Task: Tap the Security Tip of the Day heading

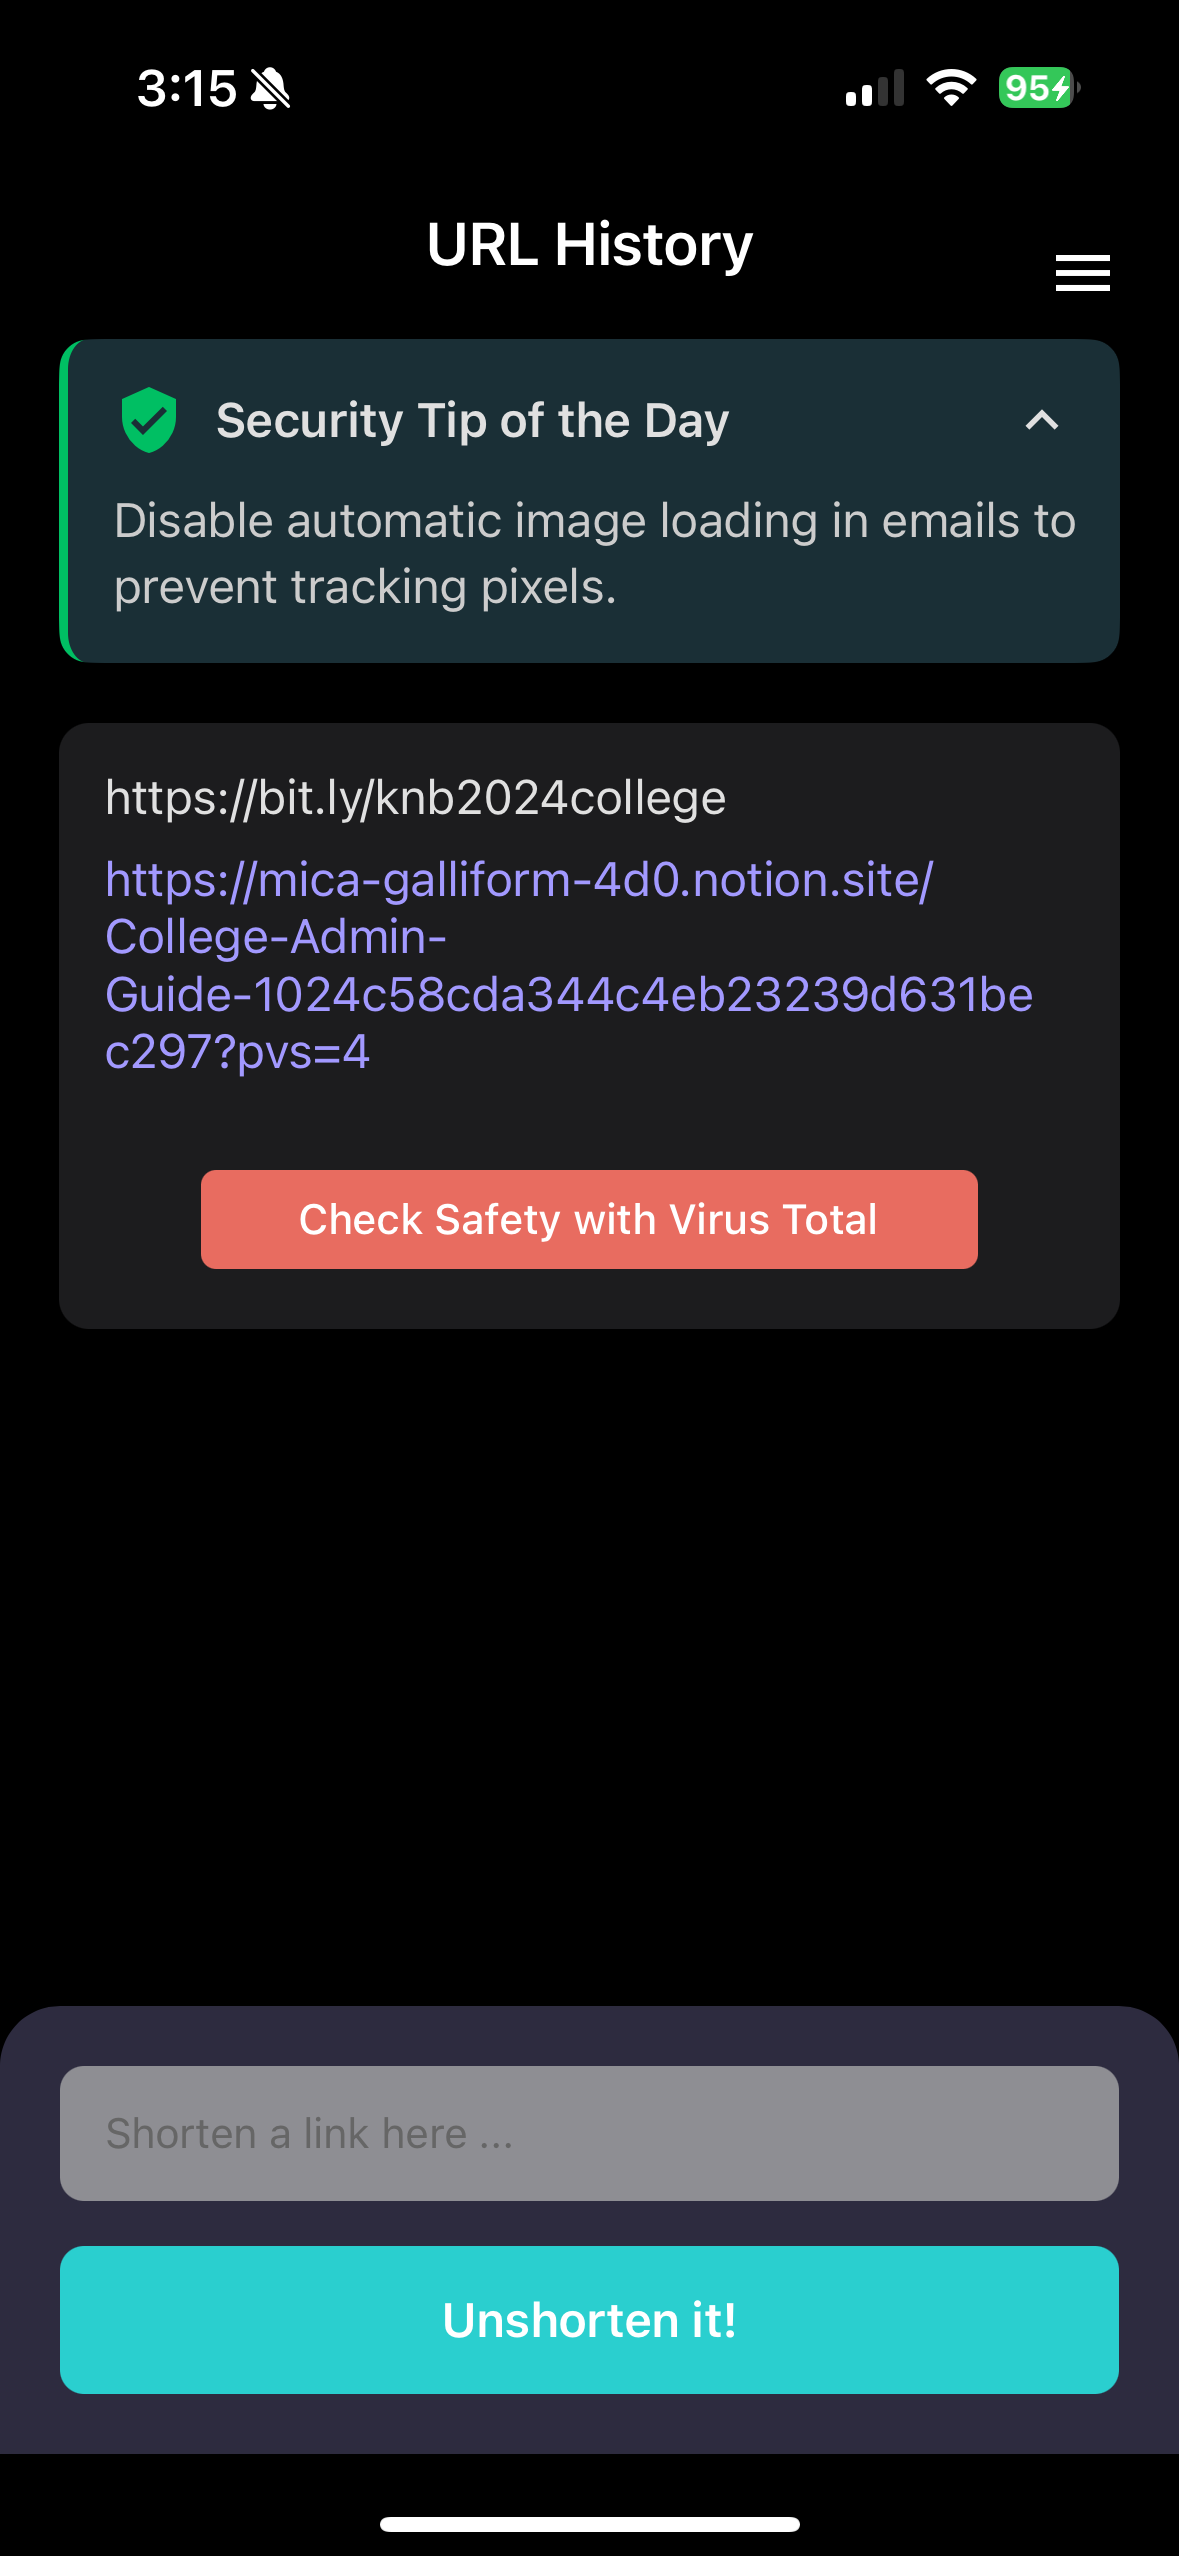Action: [x=472, y=420]
